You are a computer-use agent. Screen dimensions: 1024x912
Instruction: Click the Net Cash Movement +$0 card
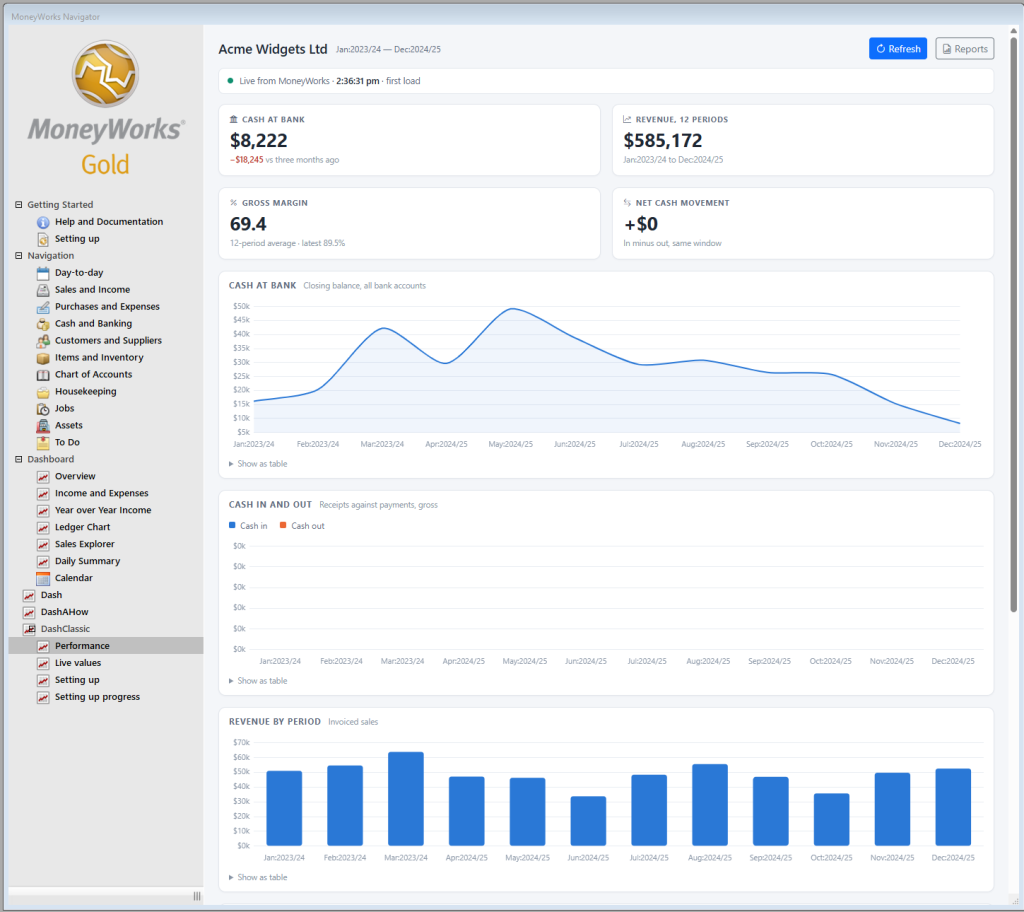[803, 223]
